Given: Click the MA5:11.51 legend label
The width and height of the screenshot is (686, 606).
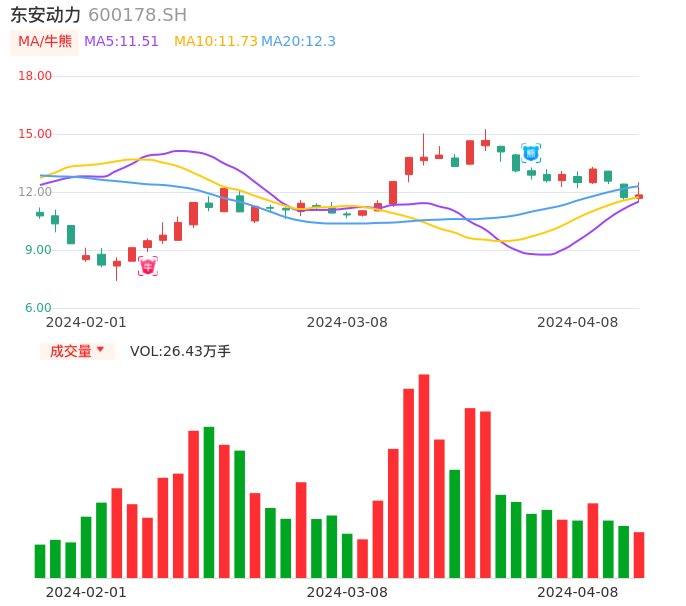Looking at the screenshot, I should [x=121, y=41].
